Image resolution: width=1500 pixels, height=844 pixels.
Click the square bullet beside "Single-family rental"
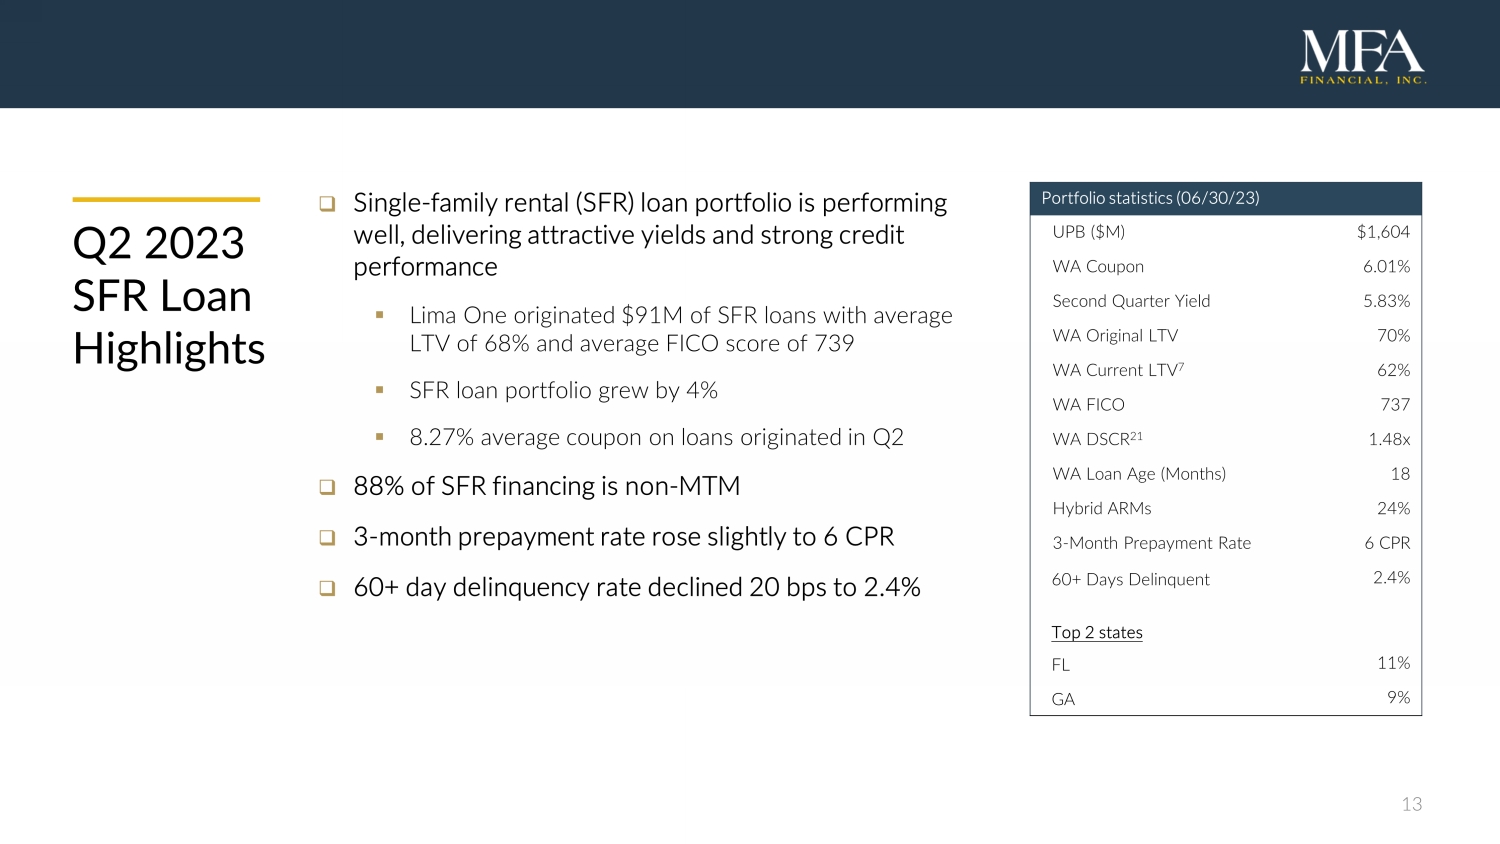327,204
